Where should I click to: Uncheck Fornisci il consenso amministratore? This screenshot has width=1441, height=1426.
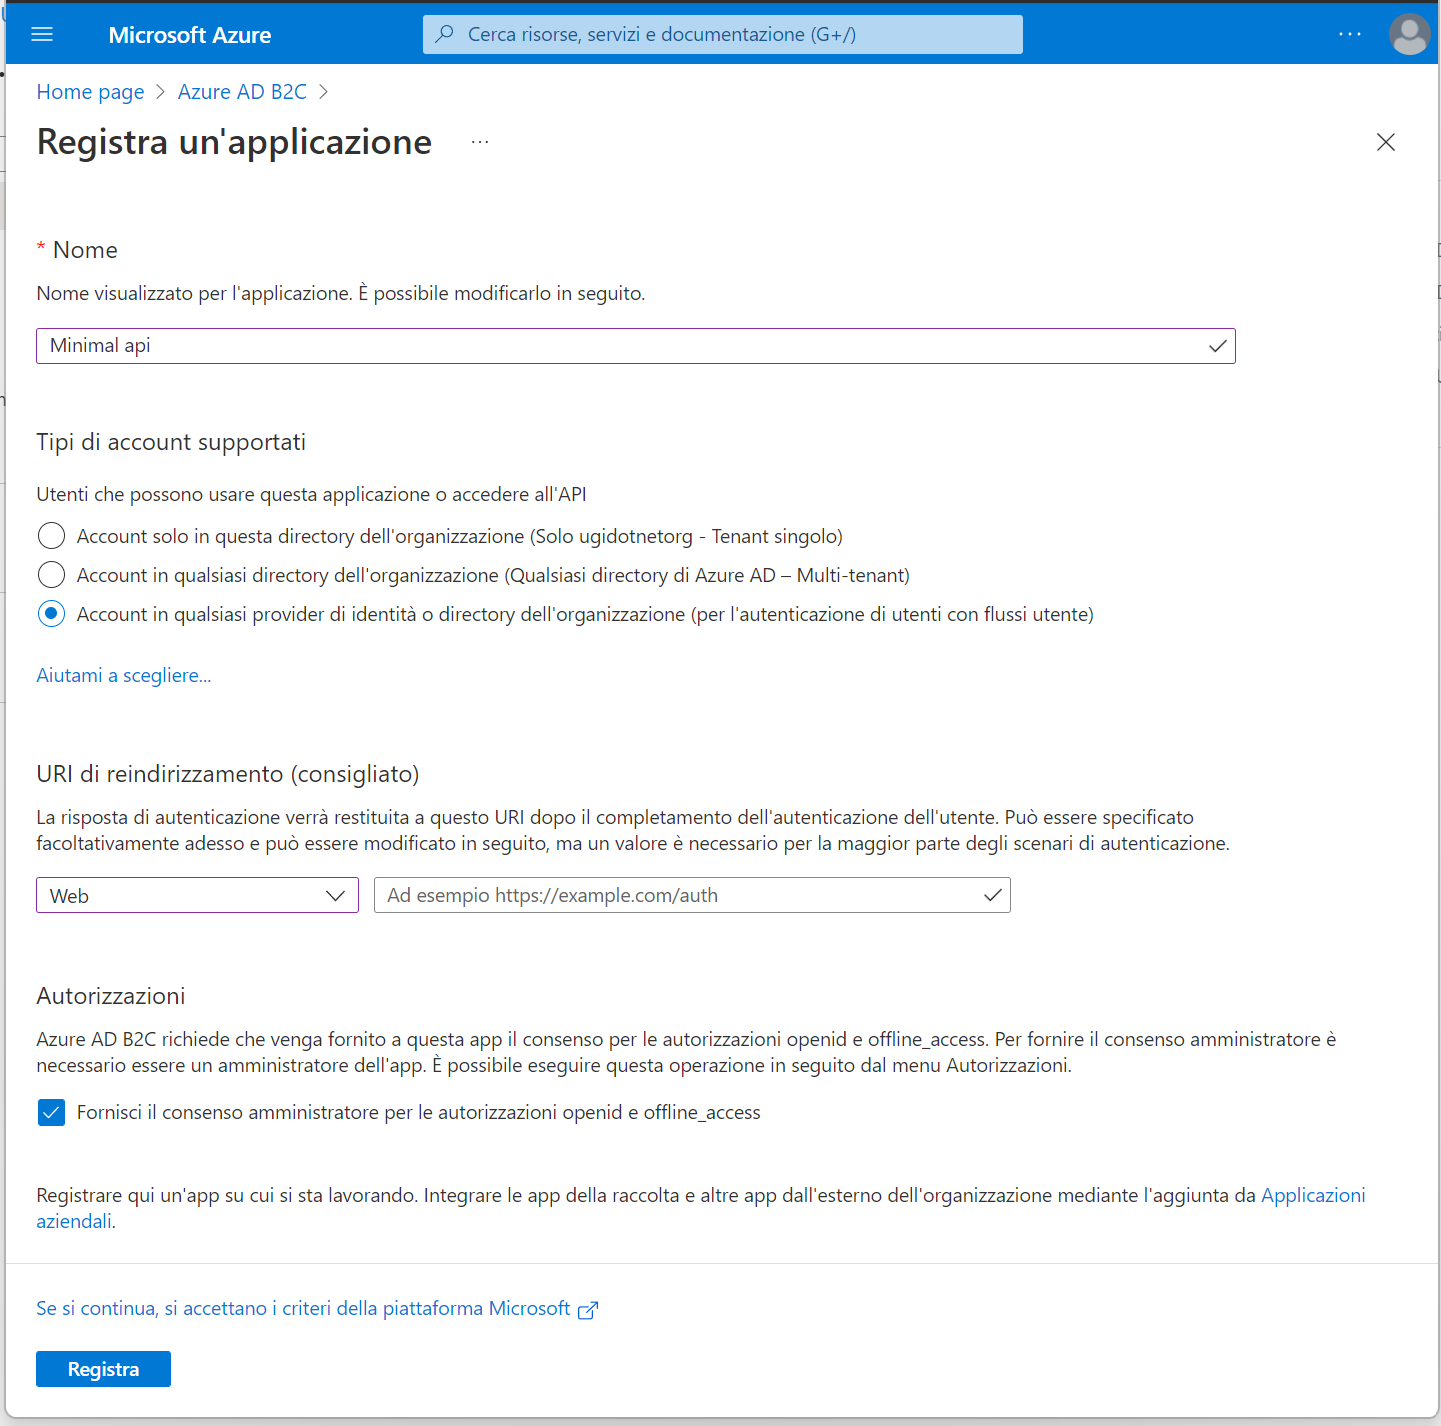[x=51, y=1112]
